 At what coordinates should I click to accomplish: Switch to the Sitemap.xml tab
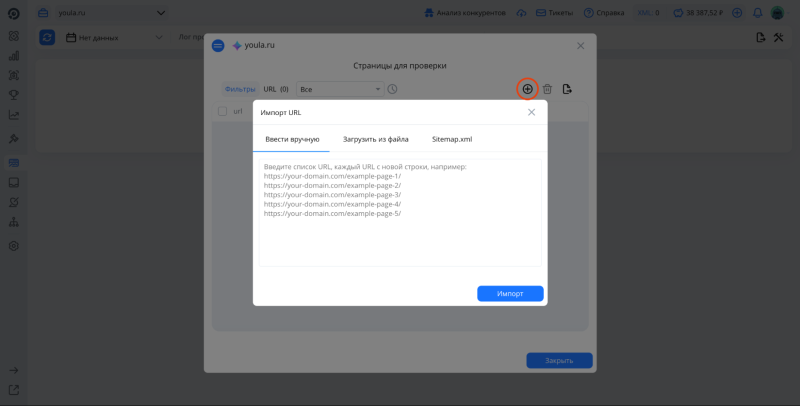(452, 139)
